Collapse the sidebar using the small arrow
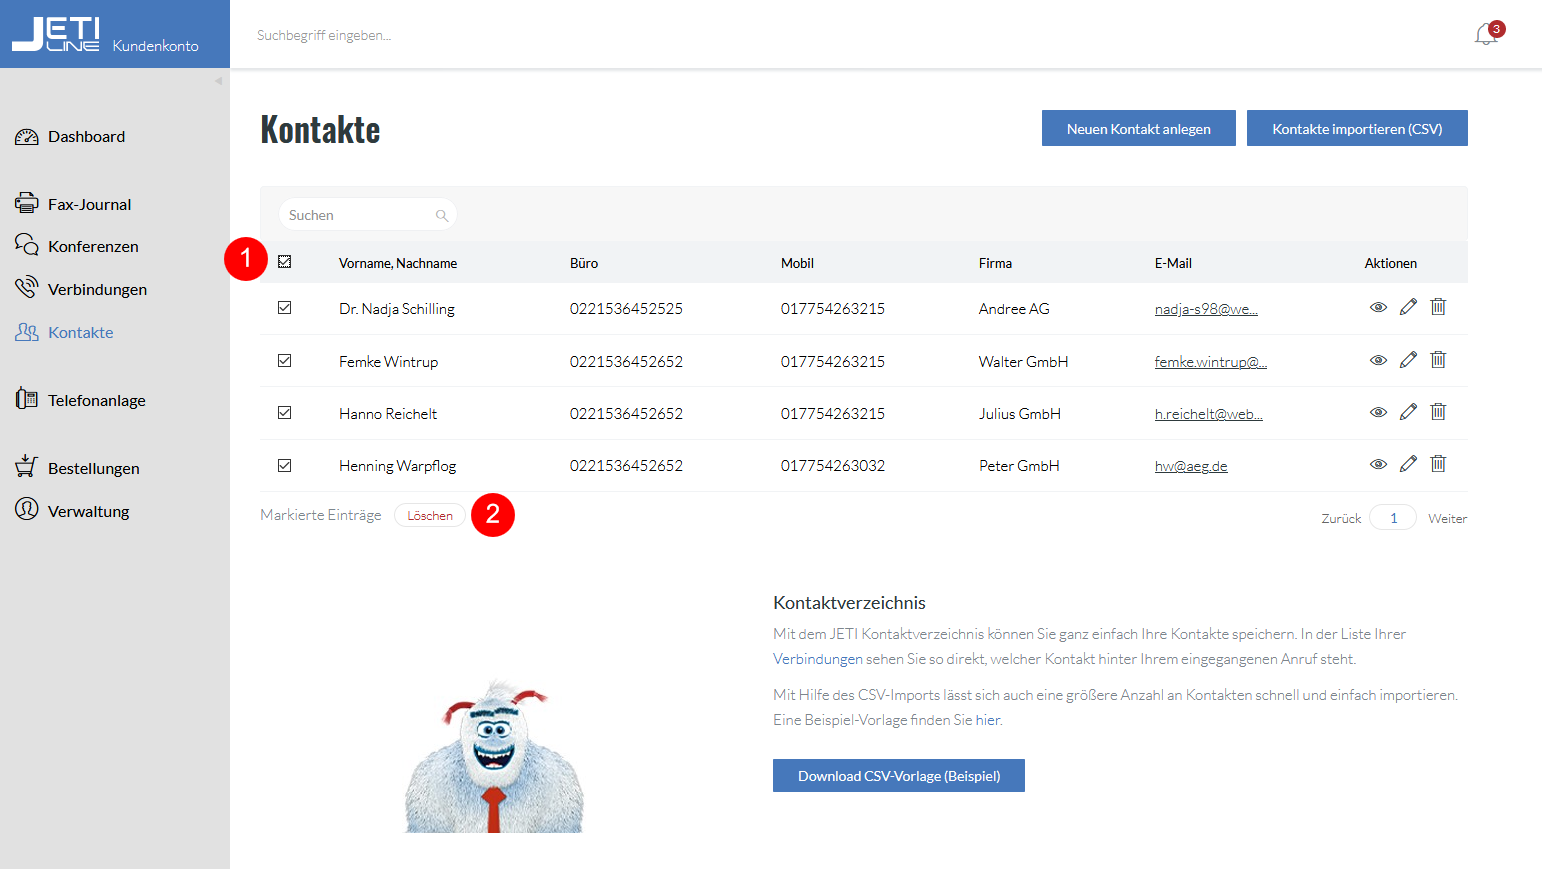 (218, 81)
